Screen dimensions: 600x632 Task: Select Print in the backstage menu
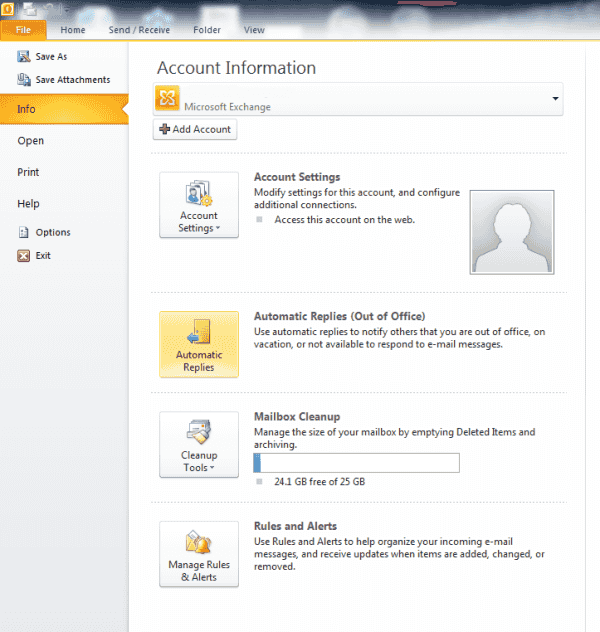tap(28, 172)
